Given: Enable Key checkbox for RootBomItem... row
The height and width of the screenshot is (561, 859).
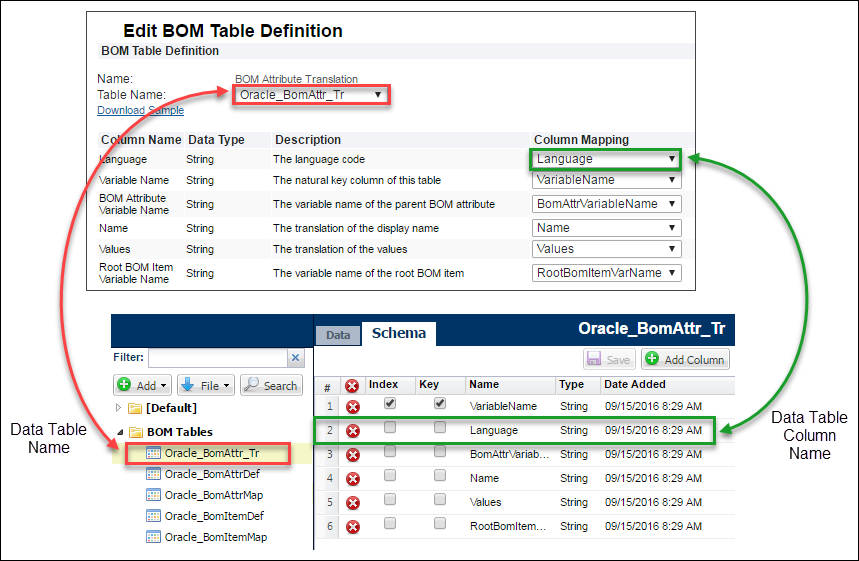Looking at the screenshot, I should (x=440, y=524).
